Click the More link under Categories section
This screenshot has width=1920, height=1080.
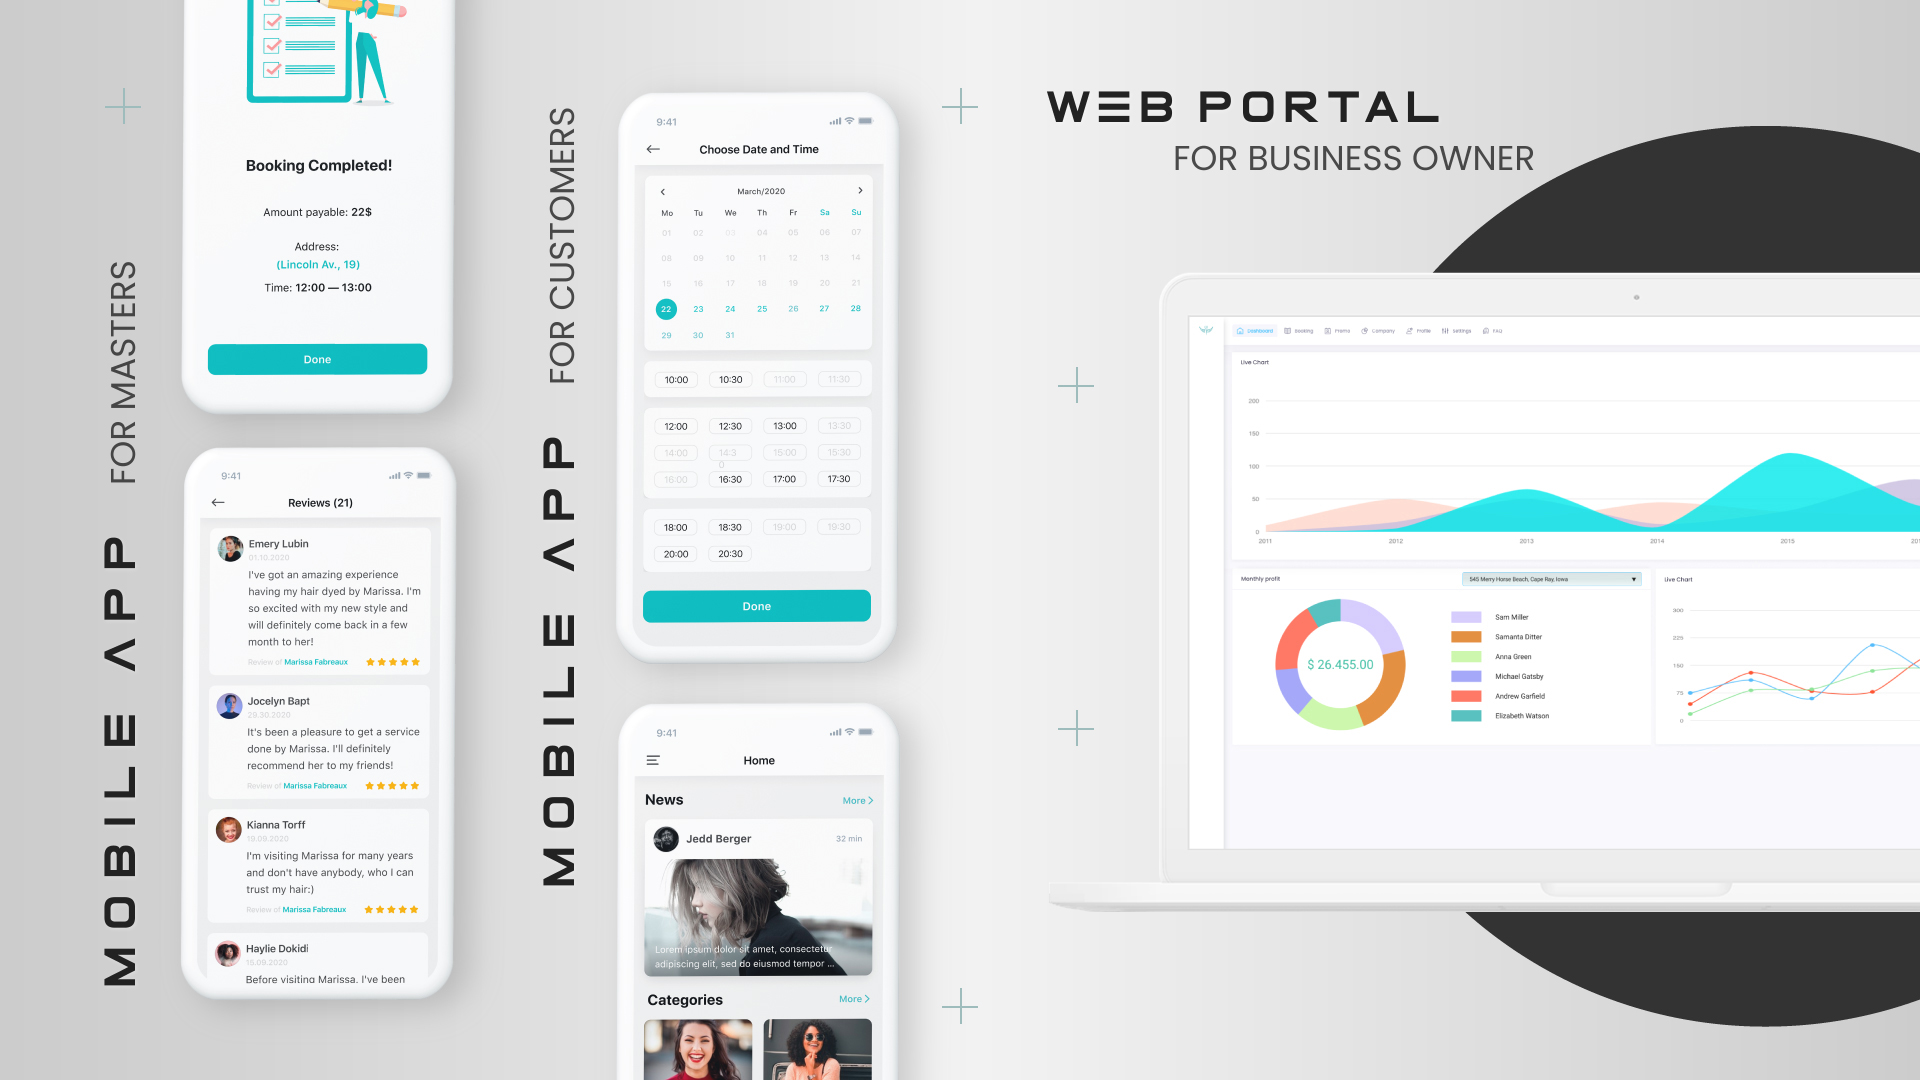pyautogui.click(x=856, y=998)
